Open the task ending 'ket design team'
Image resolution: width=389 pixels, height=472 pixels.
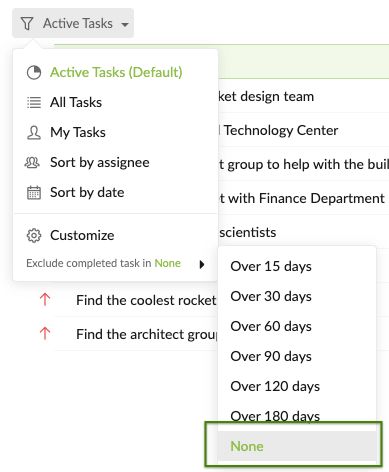pyautogui.click(x=266, y=96)
